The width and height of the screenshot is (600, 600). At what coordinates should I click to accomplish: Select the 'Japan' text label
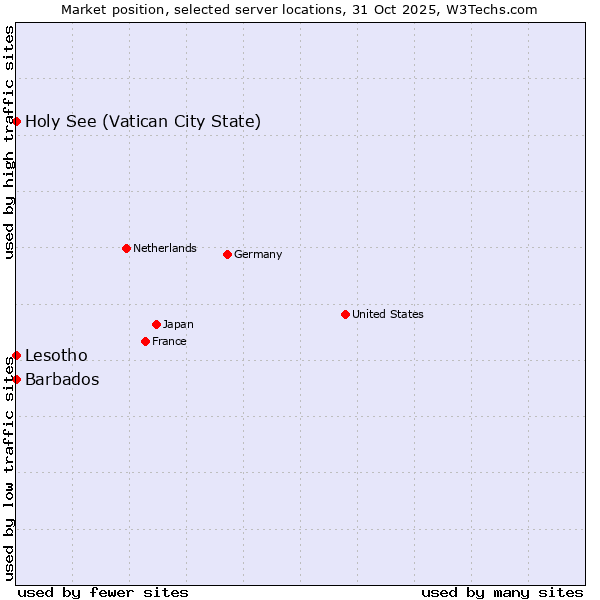click(178, 324)
